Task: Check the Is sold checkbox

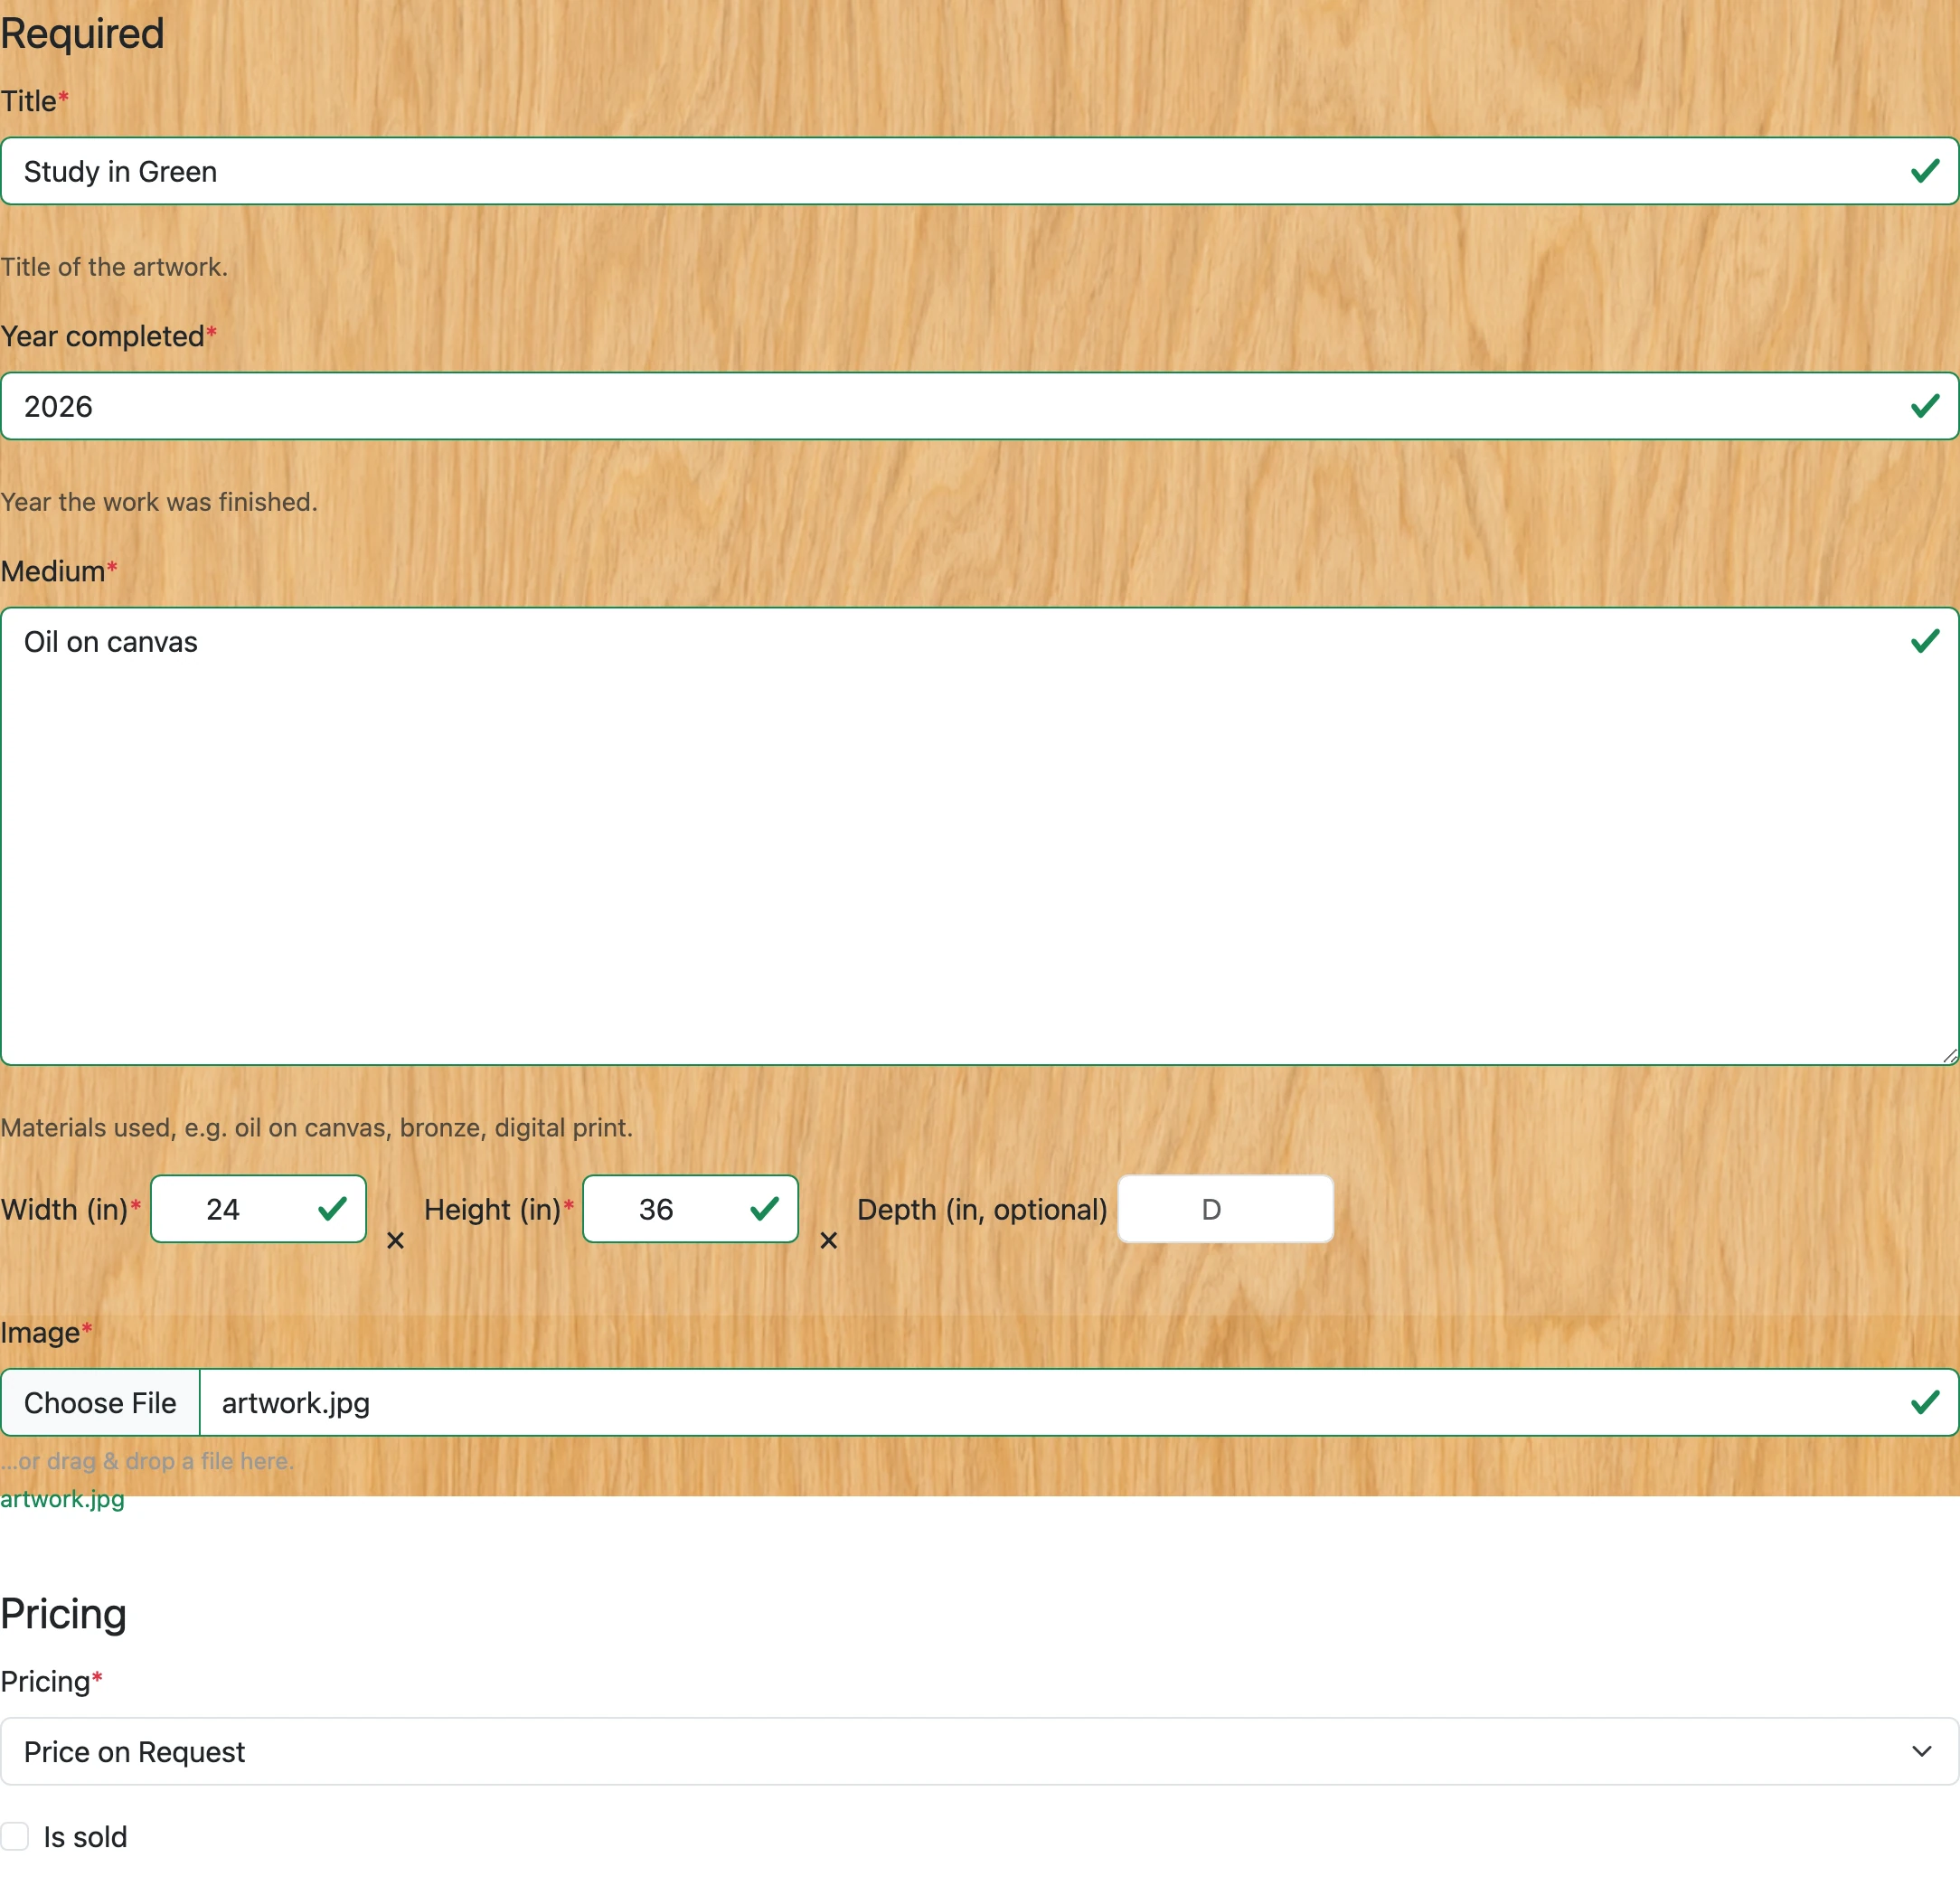Action: pyautogui.click(x=15, y=1836)
